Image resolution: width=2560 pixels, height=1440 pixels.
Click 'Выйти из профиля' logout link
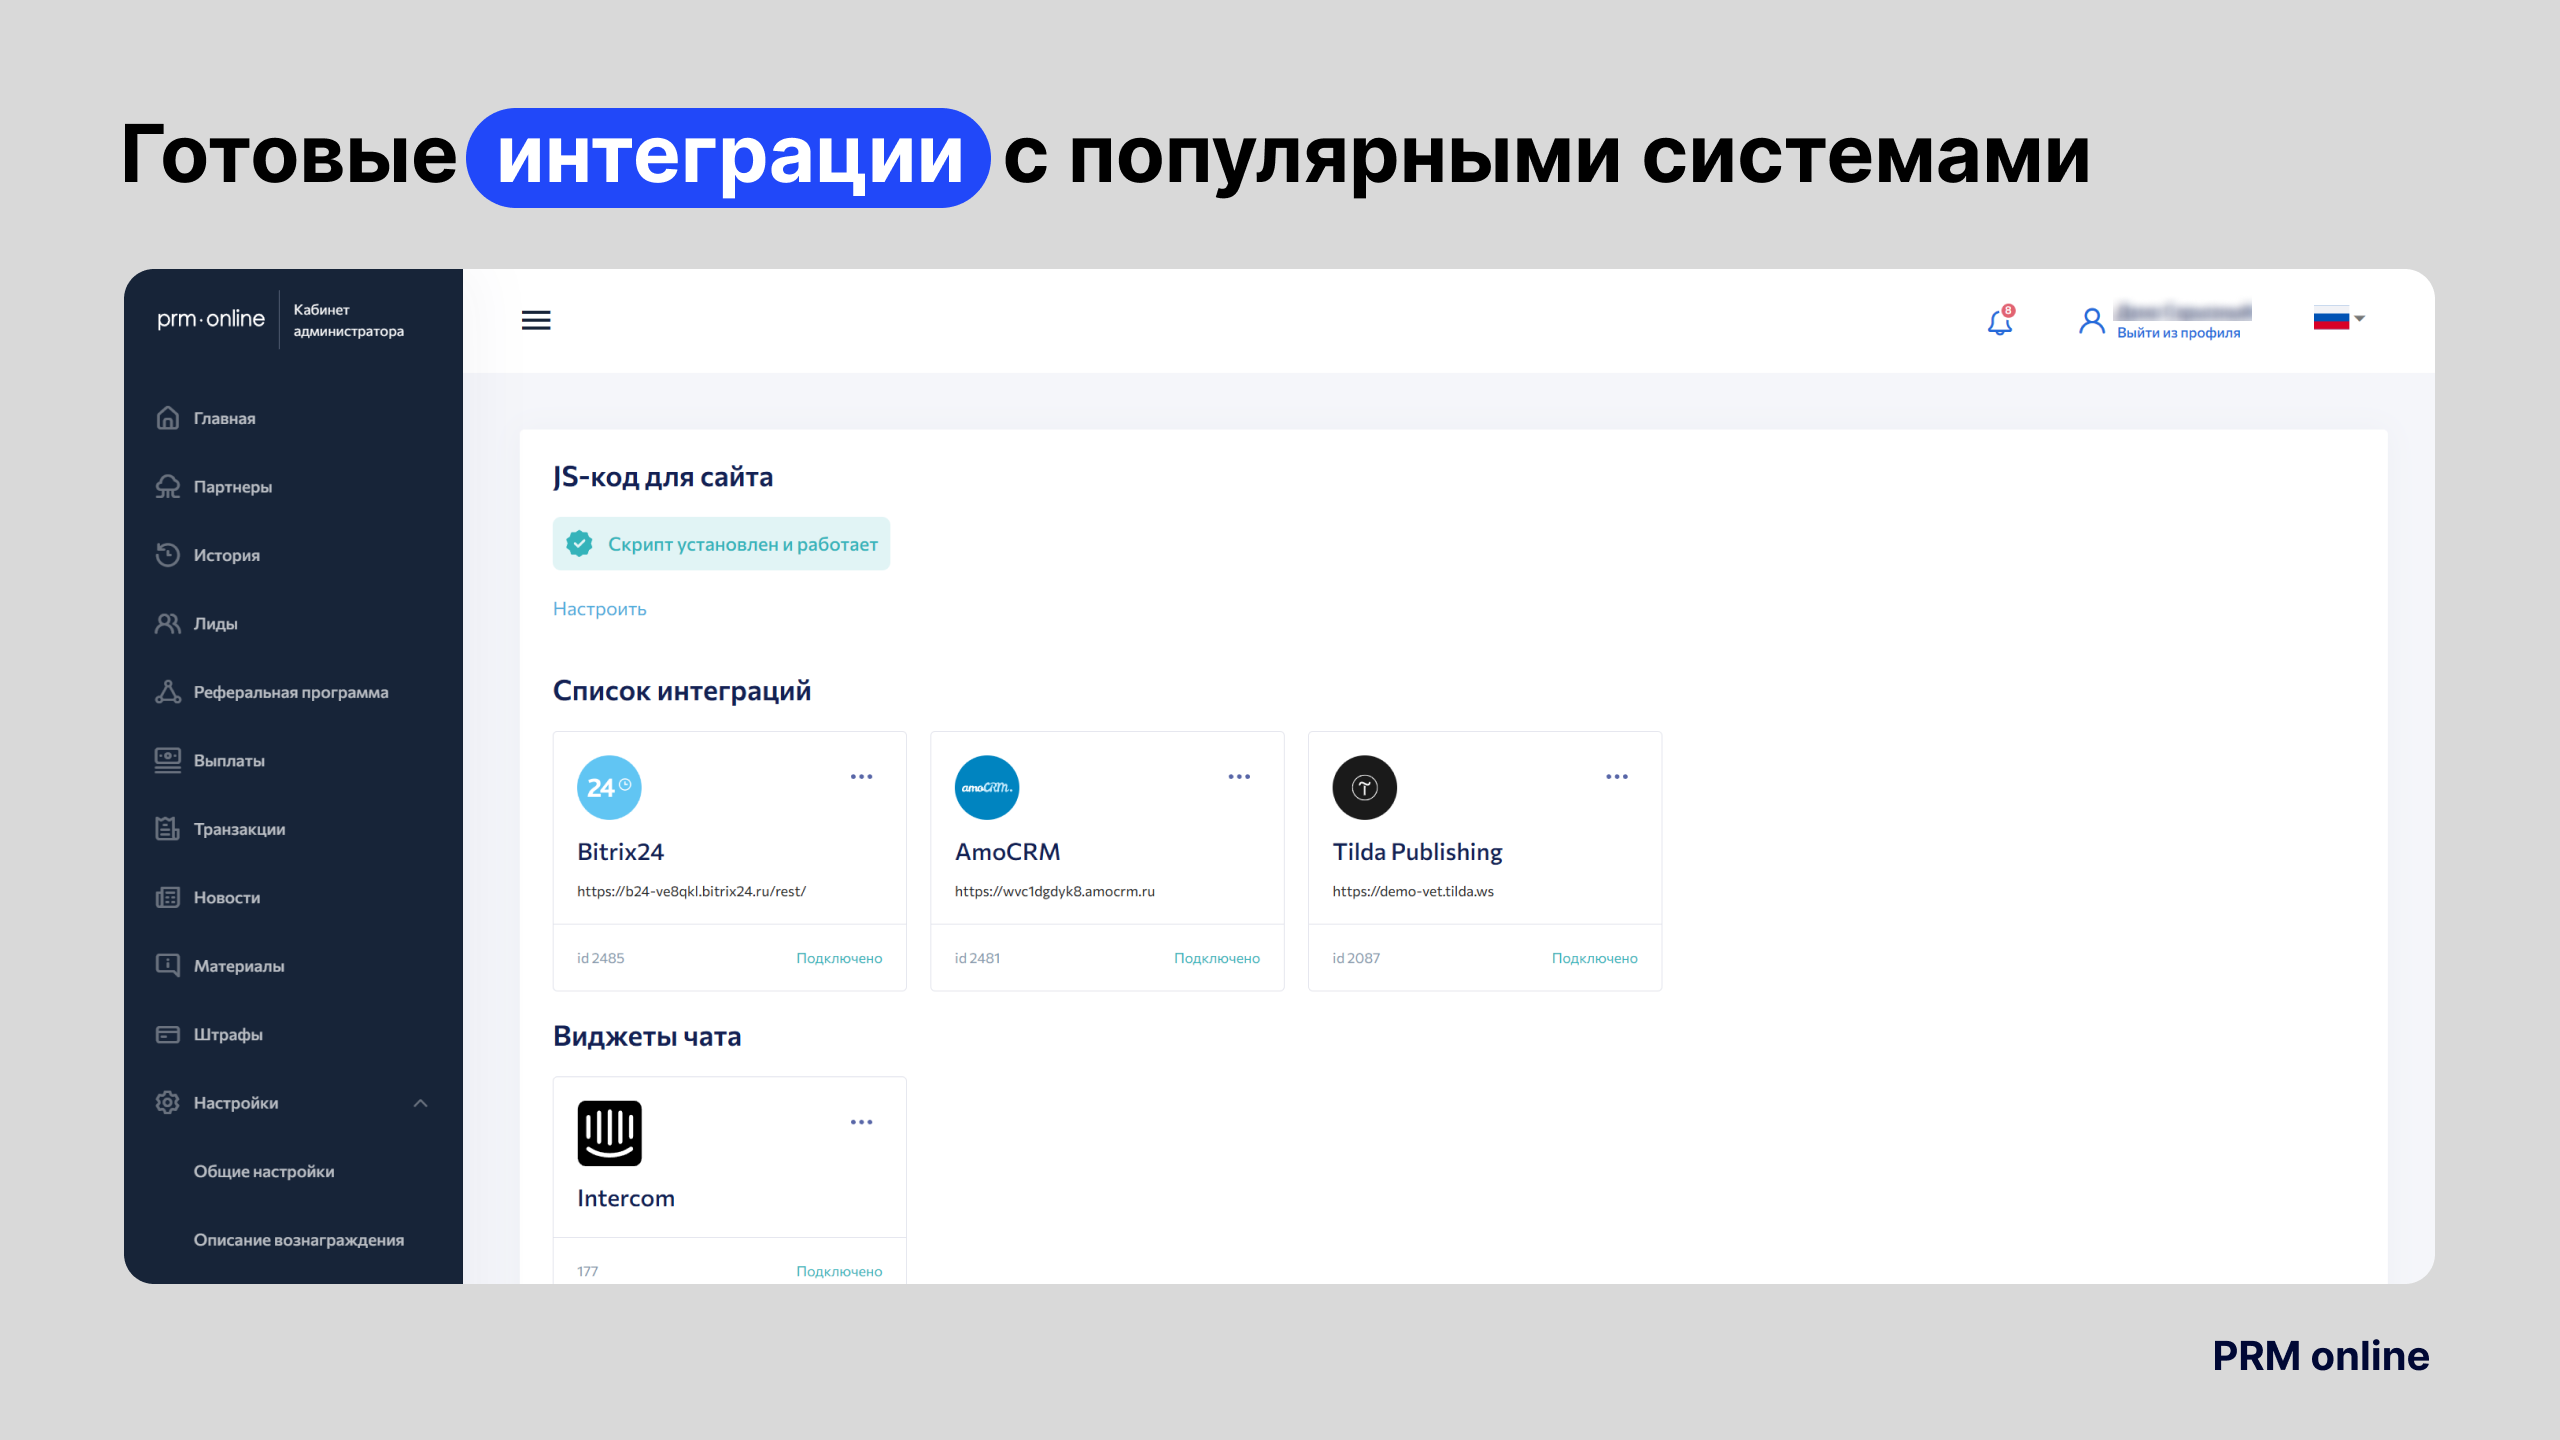pyautogui.click(x=2178, y=333)
